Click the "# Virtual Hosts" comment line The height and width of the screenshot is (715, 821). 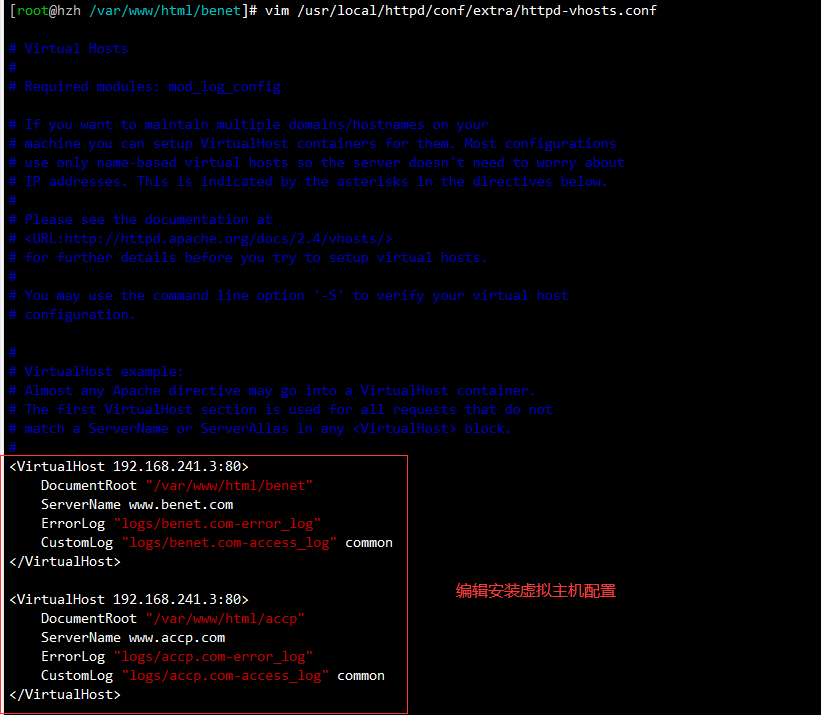69,49
